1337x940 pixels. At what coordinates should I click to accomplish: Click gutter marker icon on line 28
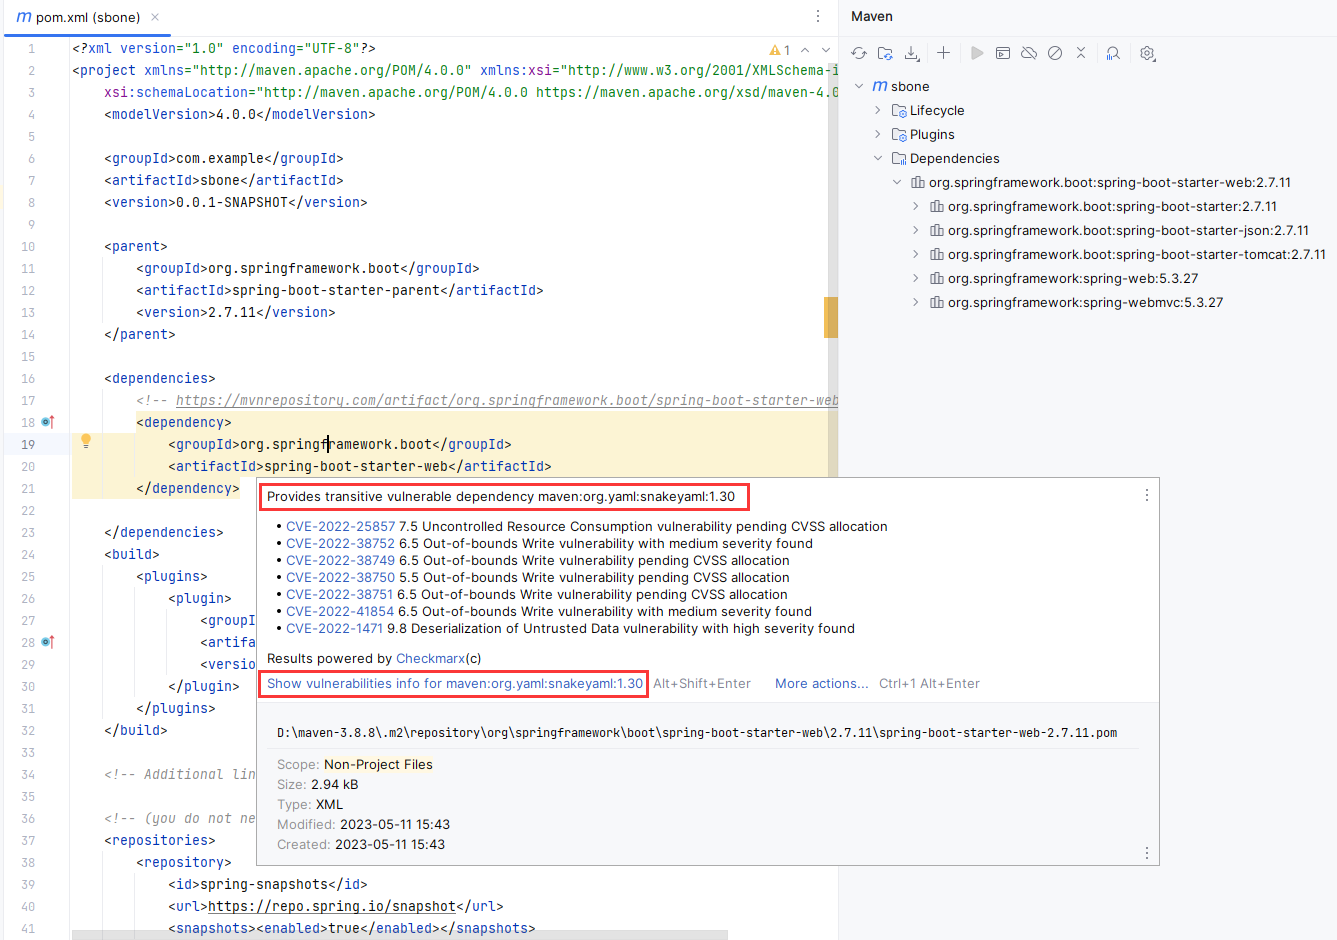click(47, 642)
